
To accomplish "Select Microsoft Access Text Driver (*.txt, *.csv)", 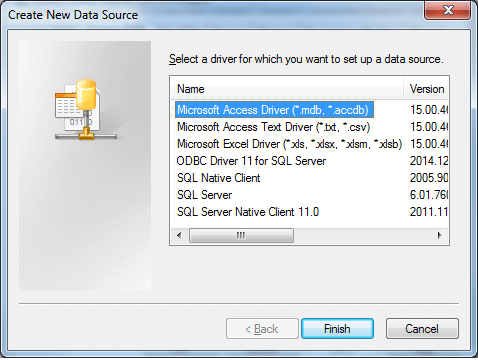I will click(273, 127).
